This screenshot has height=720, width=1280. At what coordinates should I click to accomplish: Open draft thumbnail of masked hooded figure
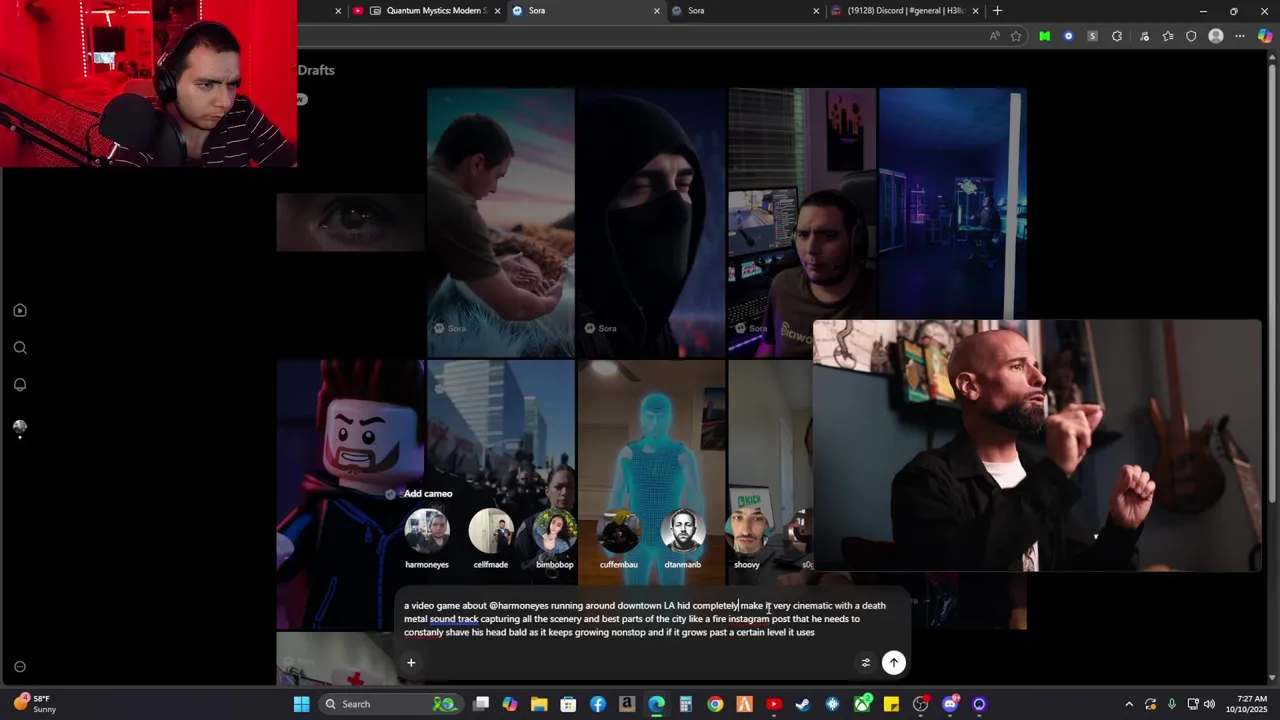coord(651,222)
